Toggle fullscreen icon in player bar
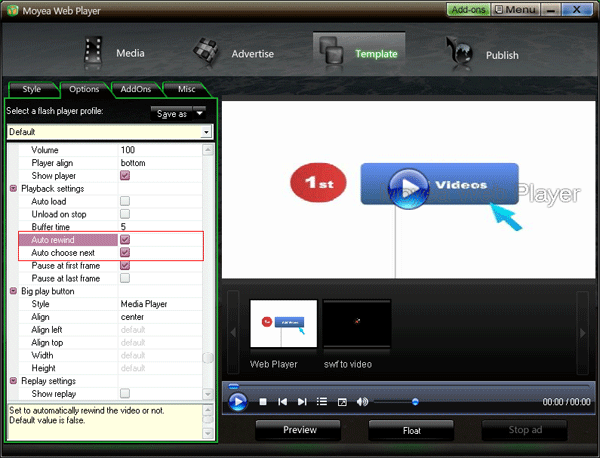This screenshot has width=600, height=458. (342, 402)
